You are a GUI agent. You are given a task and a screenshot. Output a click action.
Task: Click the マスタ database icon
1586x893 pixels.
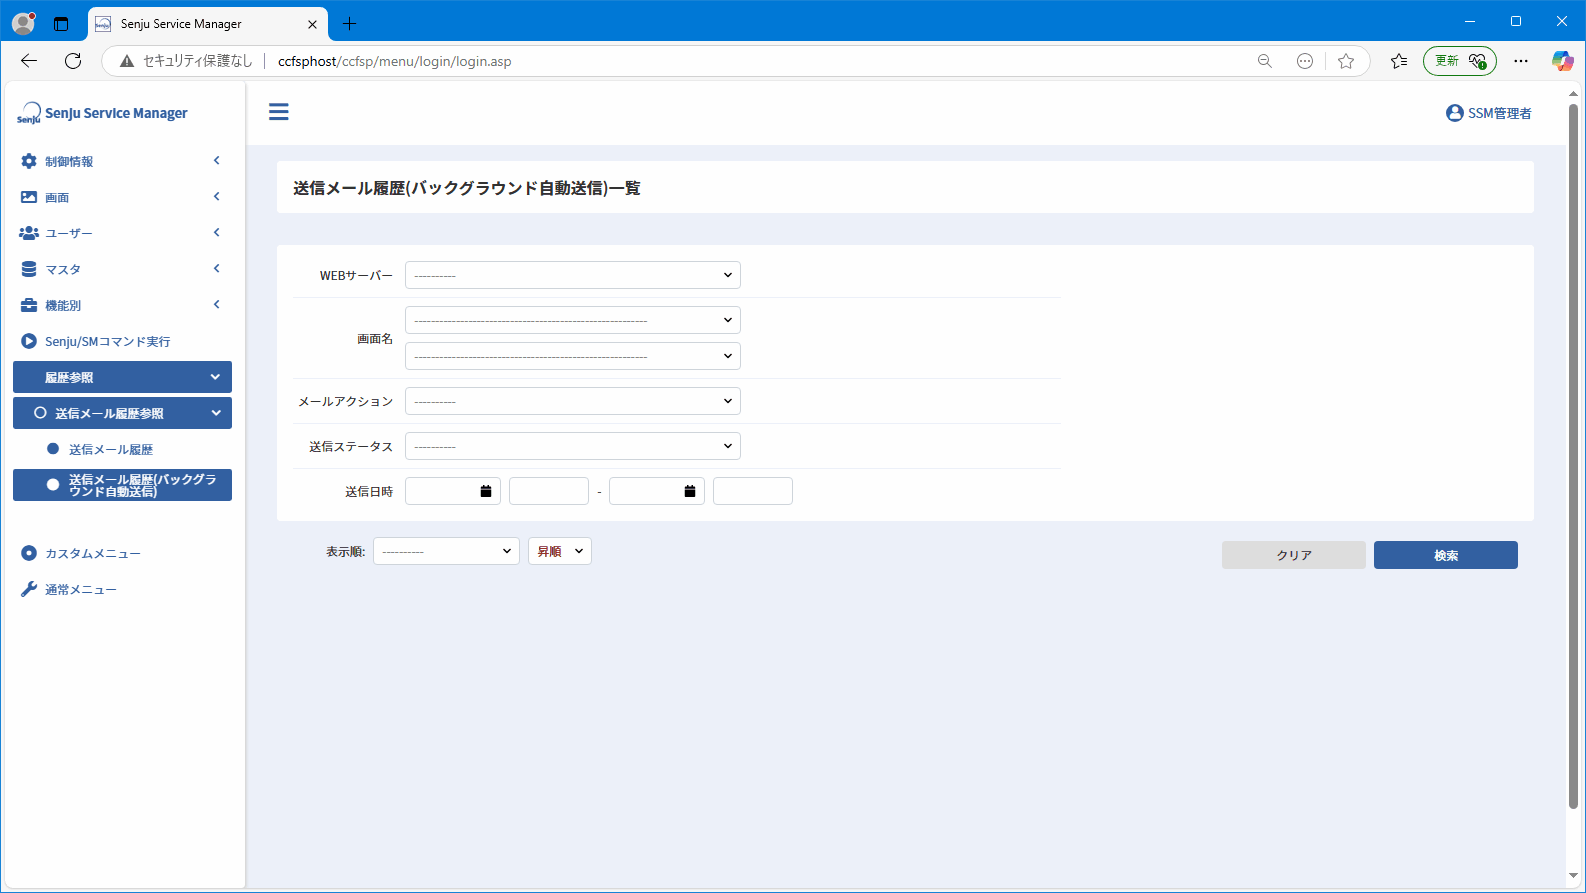click(29, 269)
